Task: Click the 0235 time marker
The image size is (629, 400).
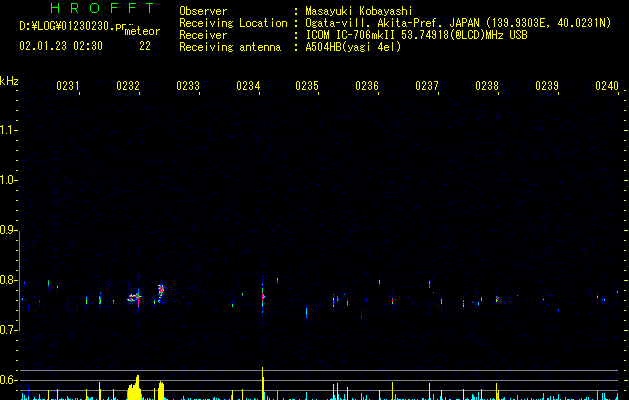Action: pos(307,85)
